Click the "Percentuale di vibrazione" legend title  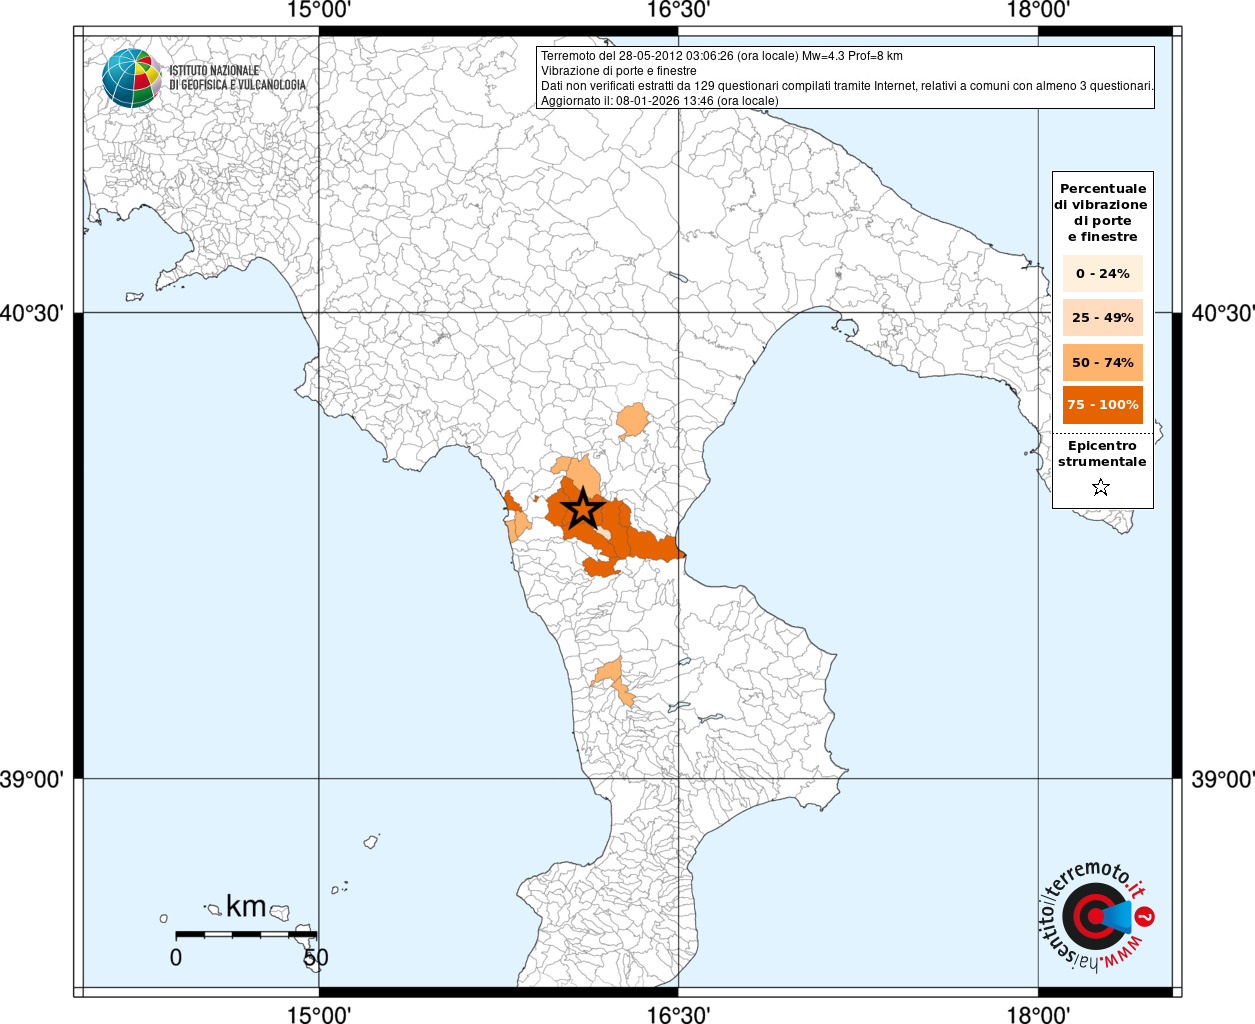1102,212
